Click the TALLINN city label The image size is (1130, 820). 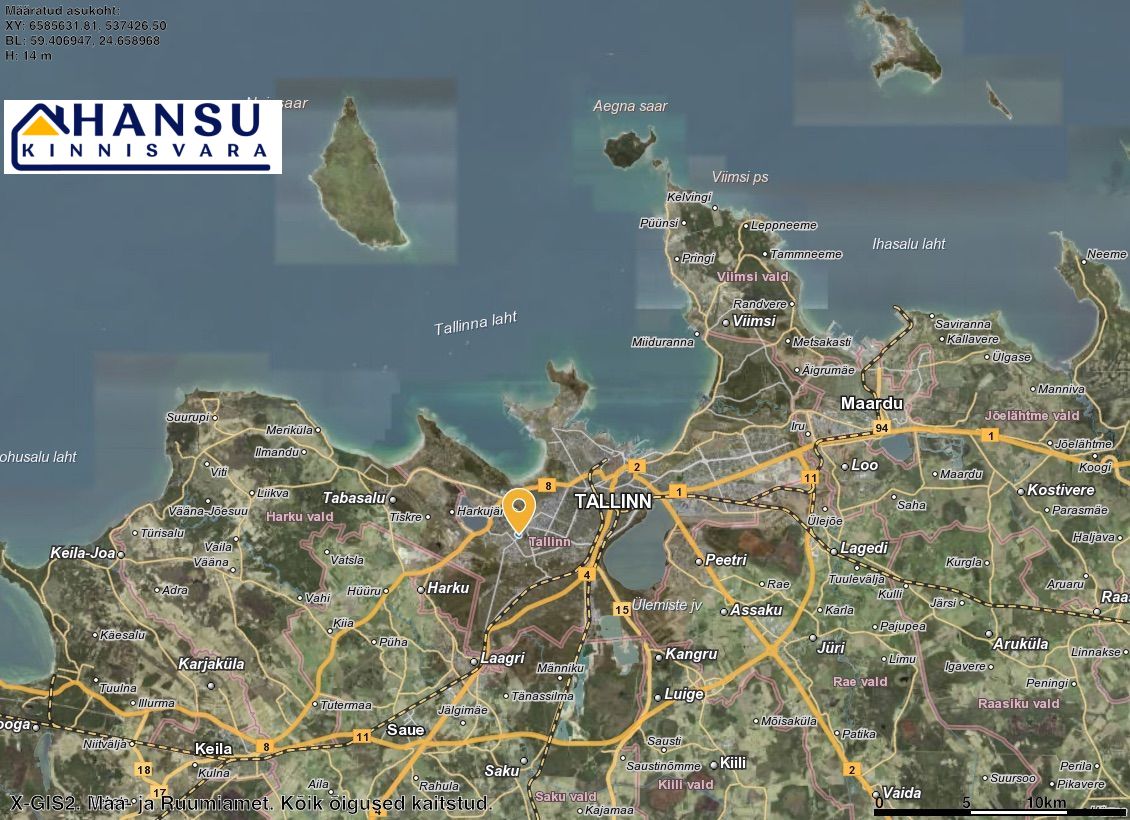tap(613, 502)
